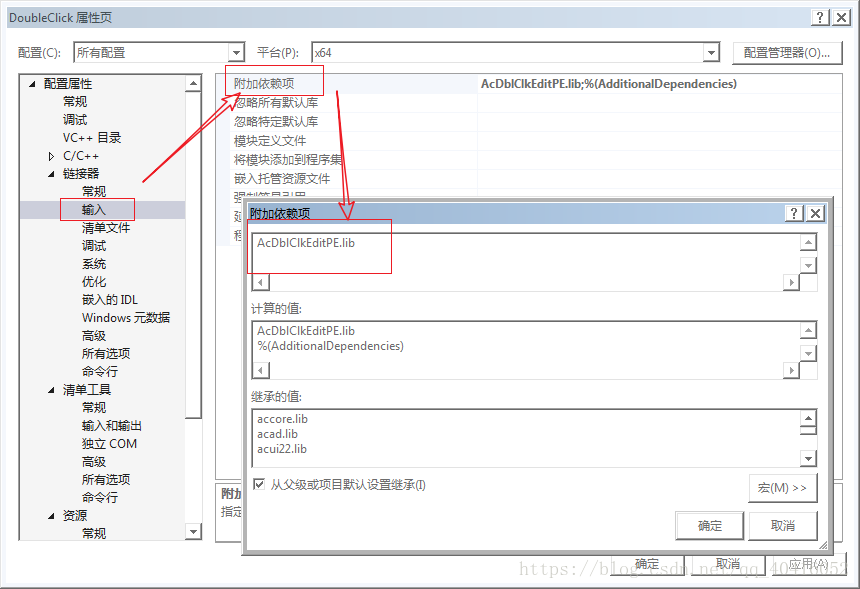Screen dimensions: 860x589
Task: Select 嵌入的 IDL tree item
Action: point(110,299)
